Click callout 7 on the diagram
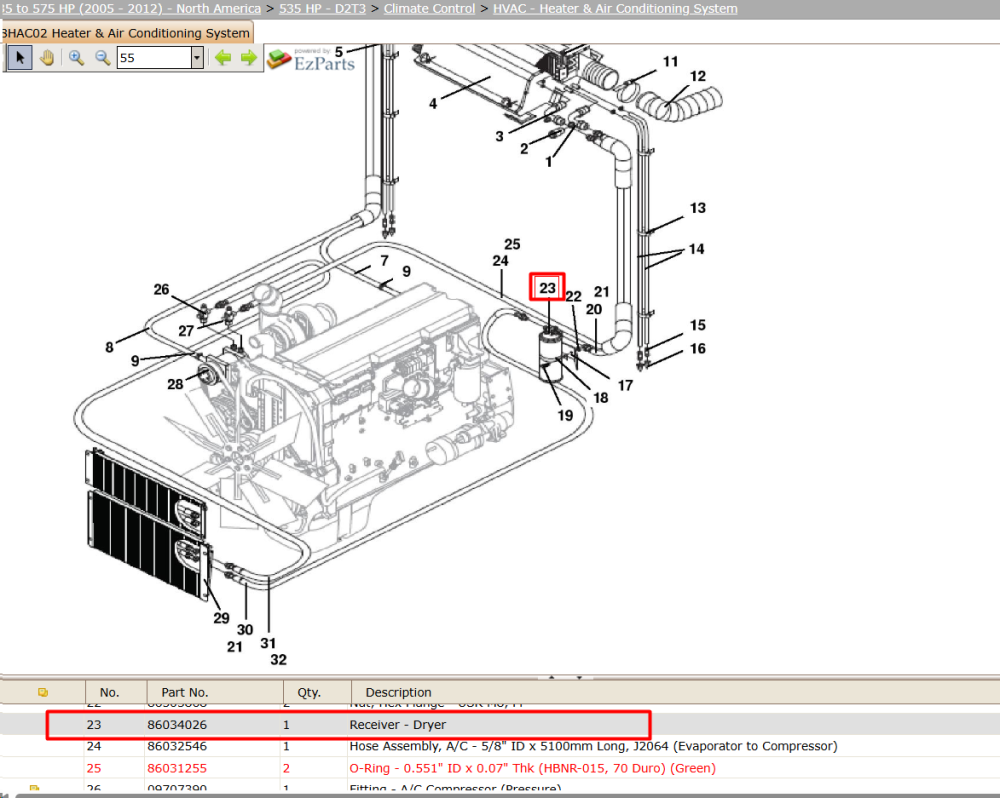The height and width of the screenshot is (798, 1000). tap(385, 260)
